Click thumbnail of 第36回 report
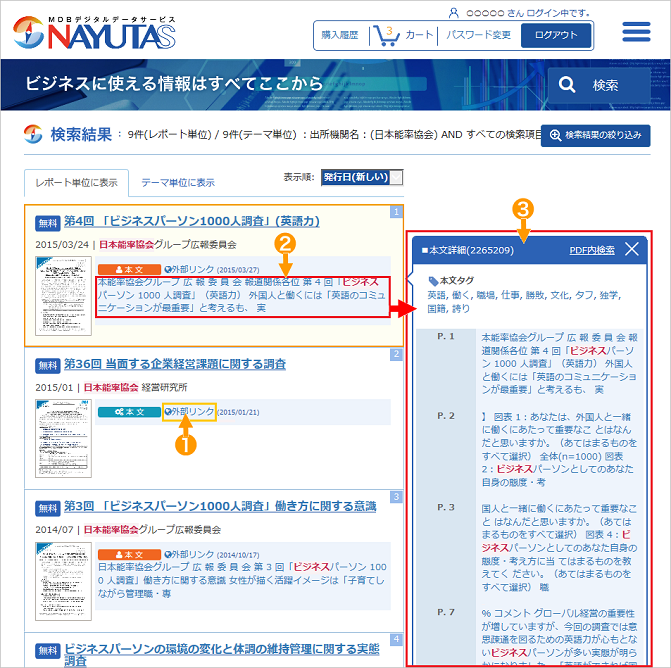 coord(63,438)
